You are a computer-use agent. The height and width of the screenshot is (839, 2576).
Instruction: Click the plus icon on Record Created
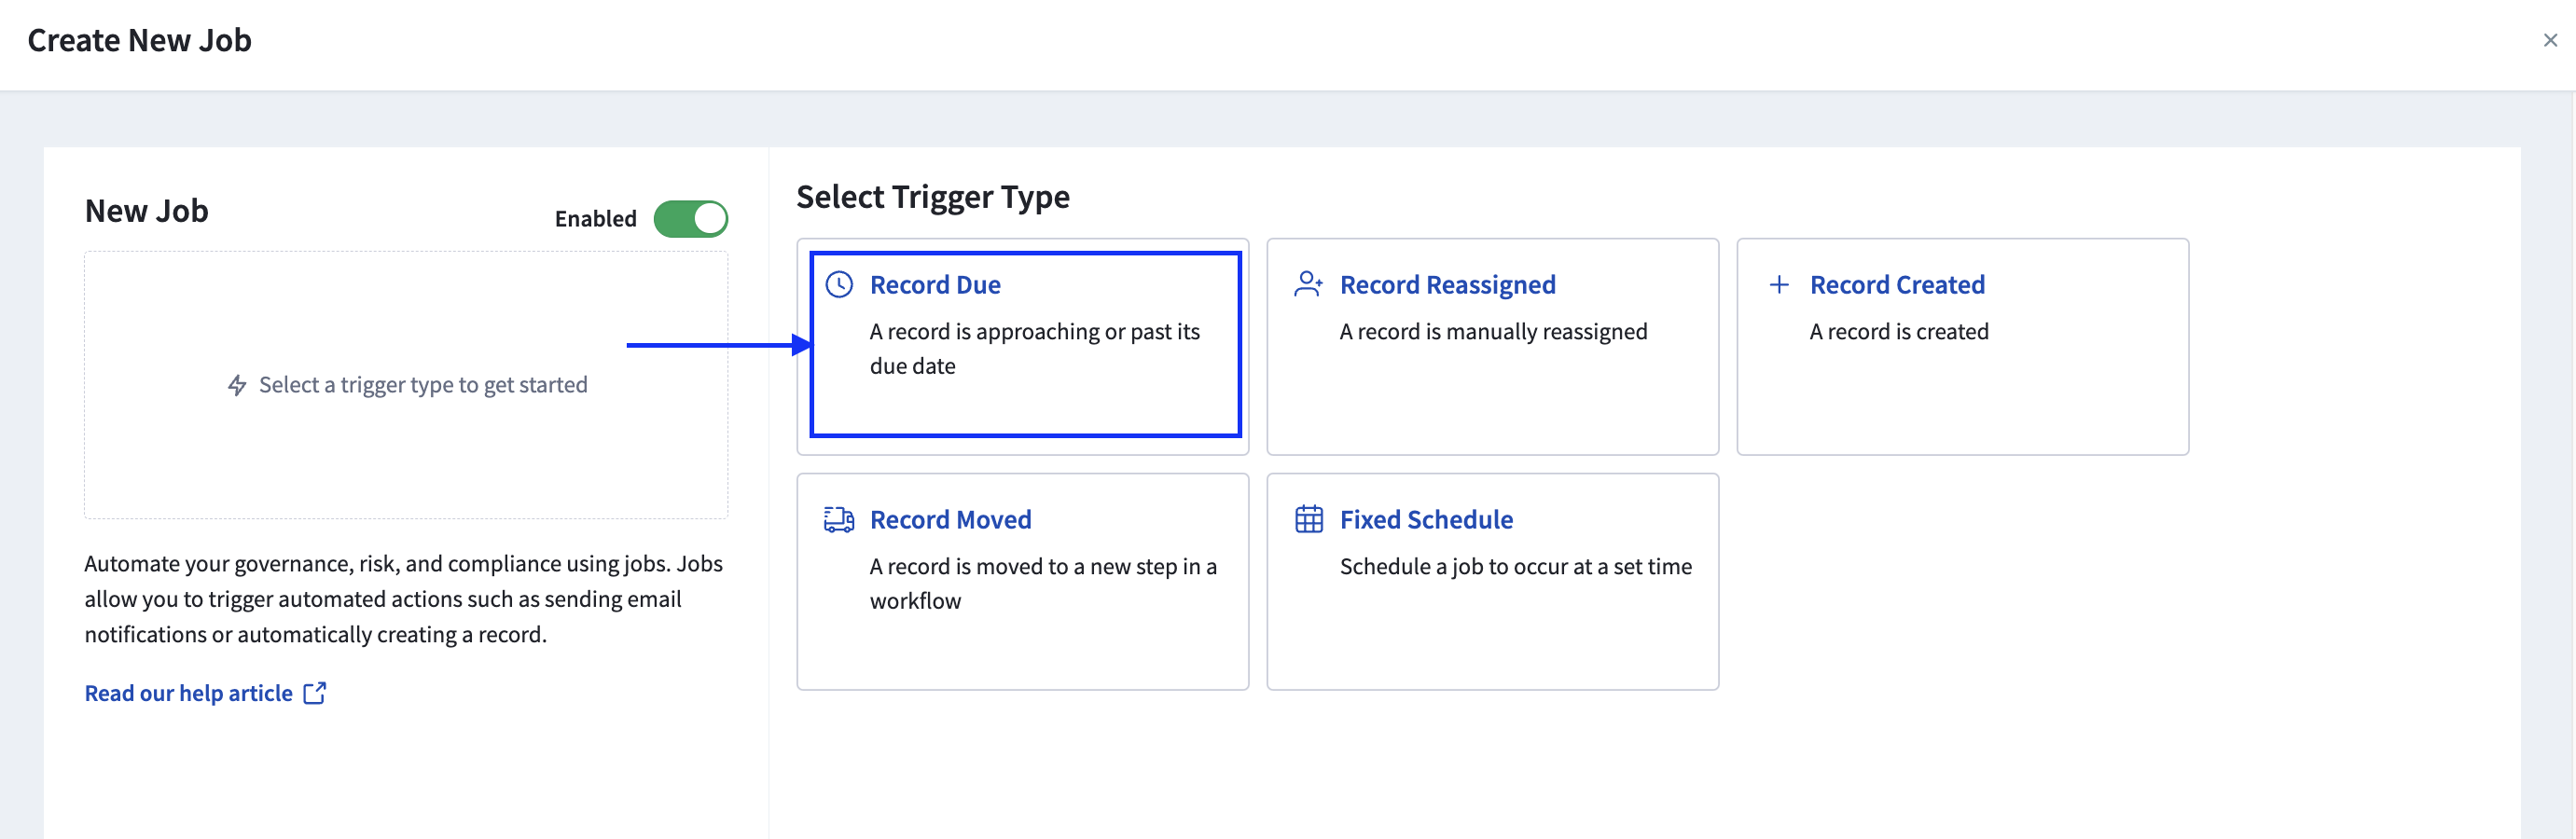[x=1779, y=285]
